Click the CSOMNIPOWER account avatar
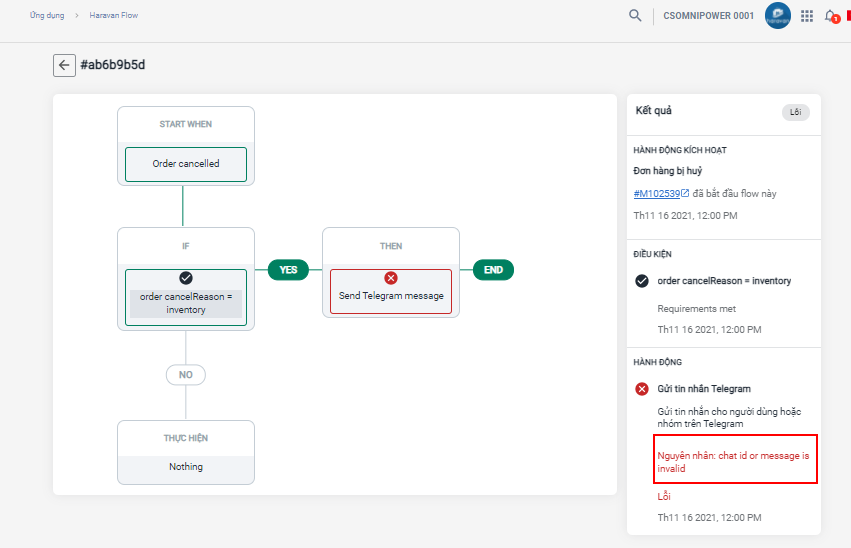Viewport: 851px width, 548px height. coord(778,15)
